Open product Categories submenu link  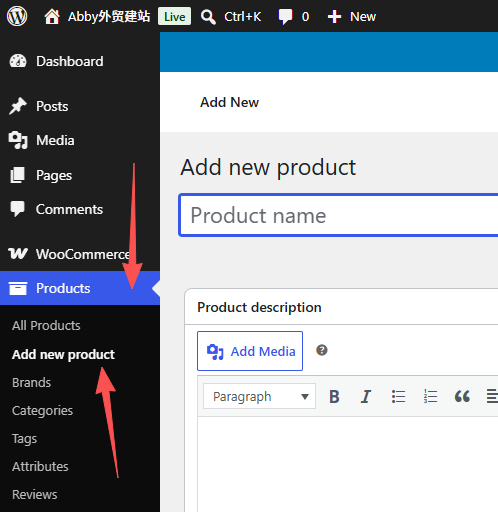click(x=42, y=411)
